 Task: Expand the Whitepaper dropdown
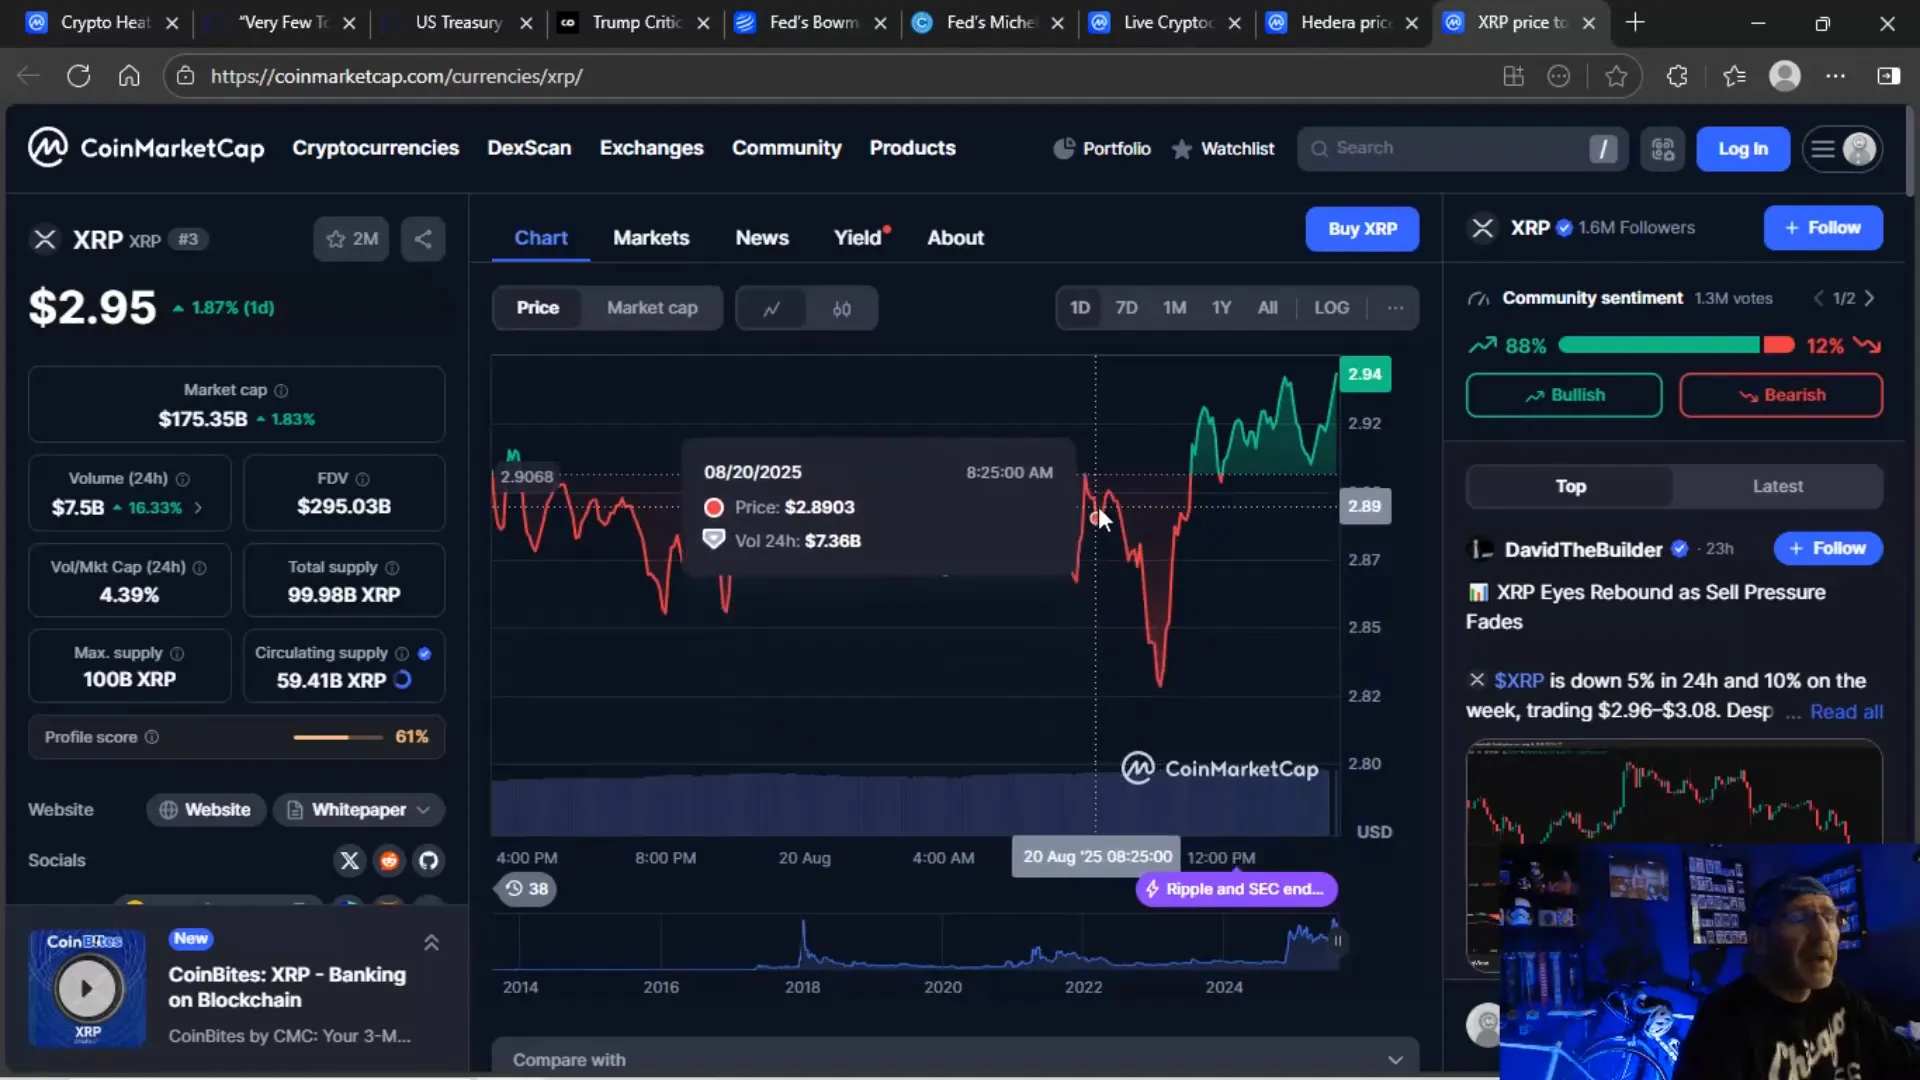tap(358, 810)
